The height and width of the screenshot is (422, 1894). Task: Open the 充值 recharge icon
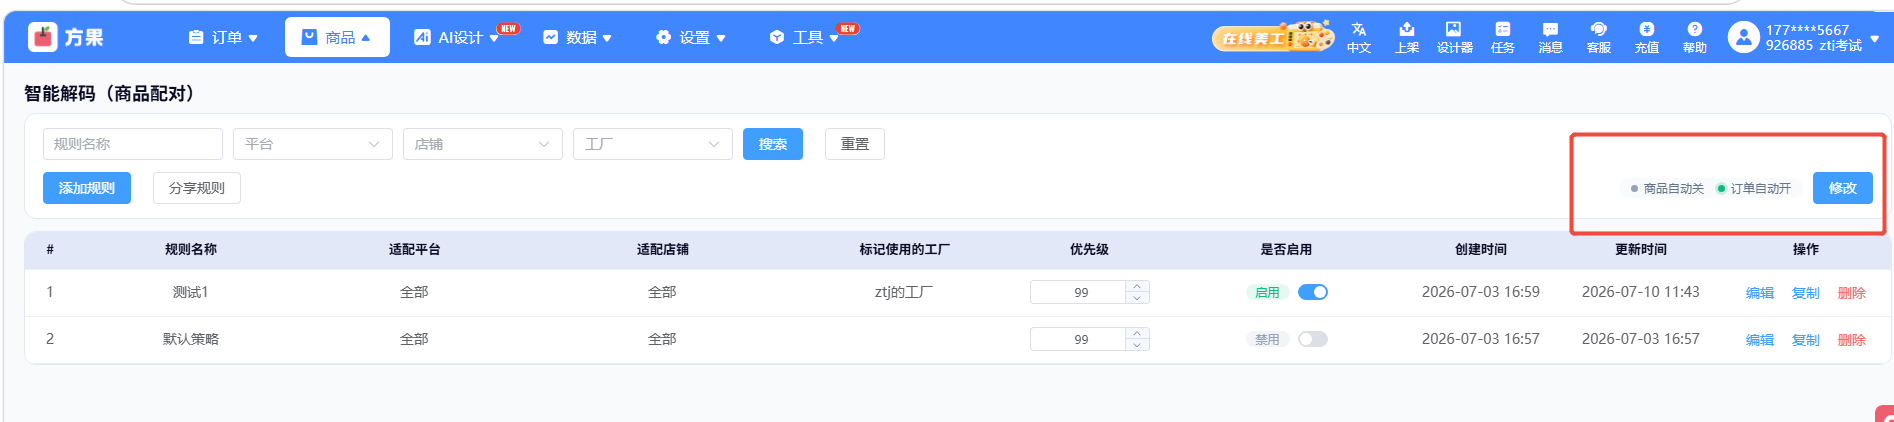pyautogui.click(x=1646, y=30)
